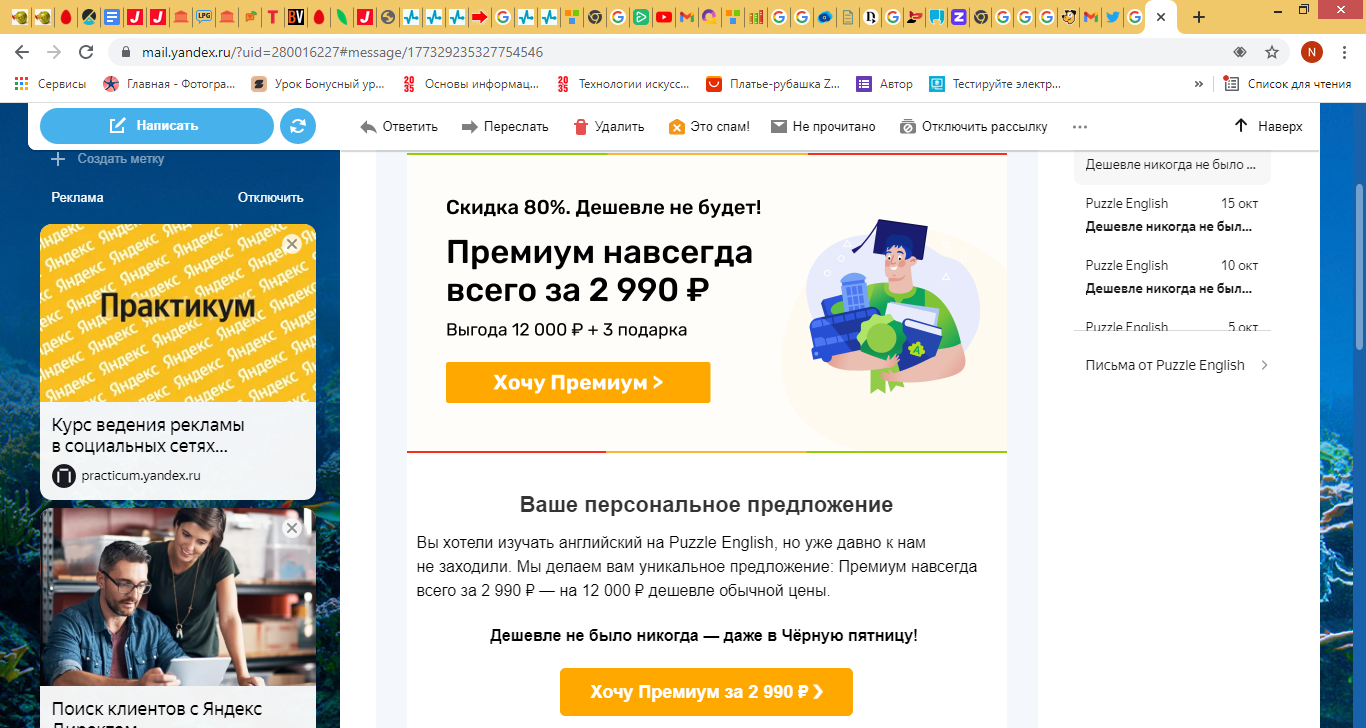Open the Автор bookmark
The height and width of the screenshot is (728, 1366).
(885, 84)
